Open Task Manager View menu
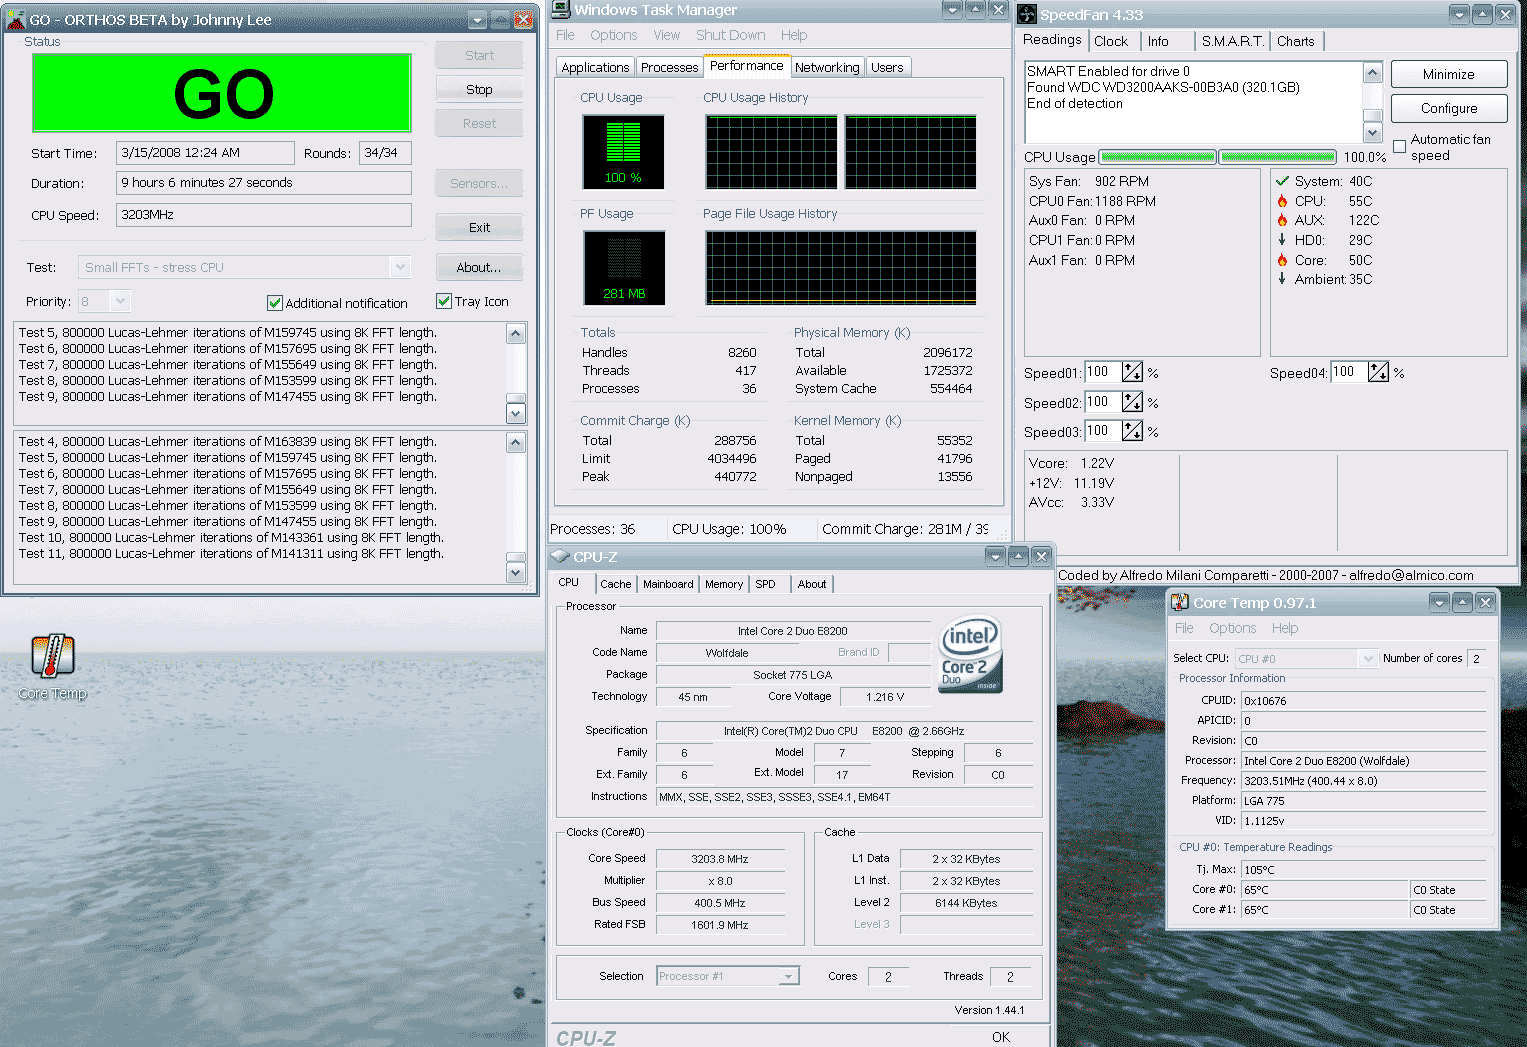 point(666,35)
